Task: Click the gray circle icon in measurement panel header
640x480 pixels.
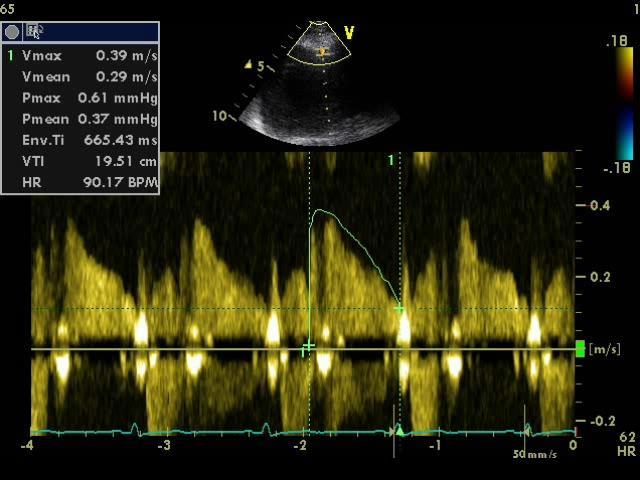Action: pos(12,32)
